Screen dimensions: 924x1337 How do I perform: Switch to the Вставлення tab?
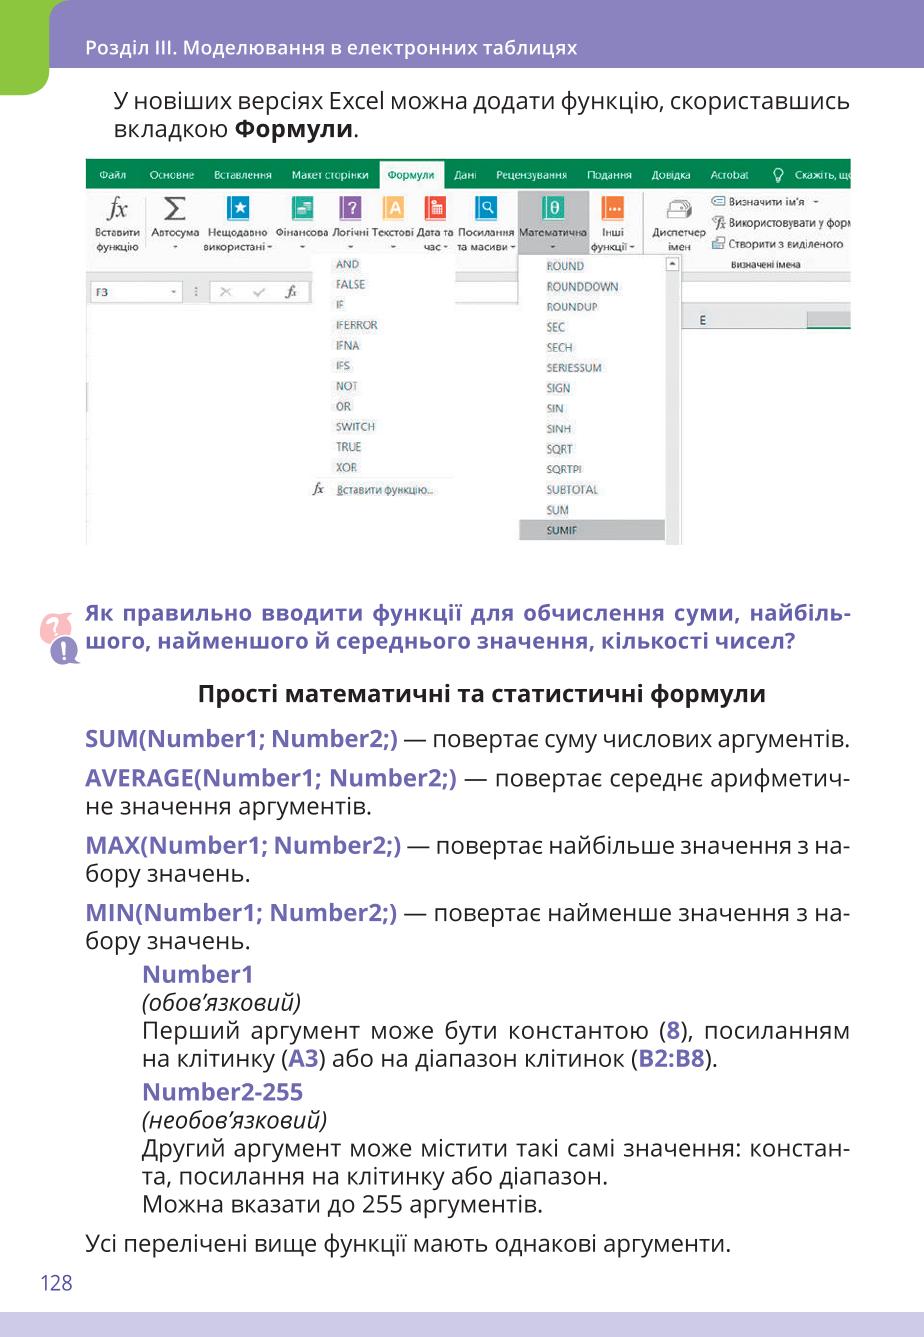pyautogui.click(x=243, y=175)
